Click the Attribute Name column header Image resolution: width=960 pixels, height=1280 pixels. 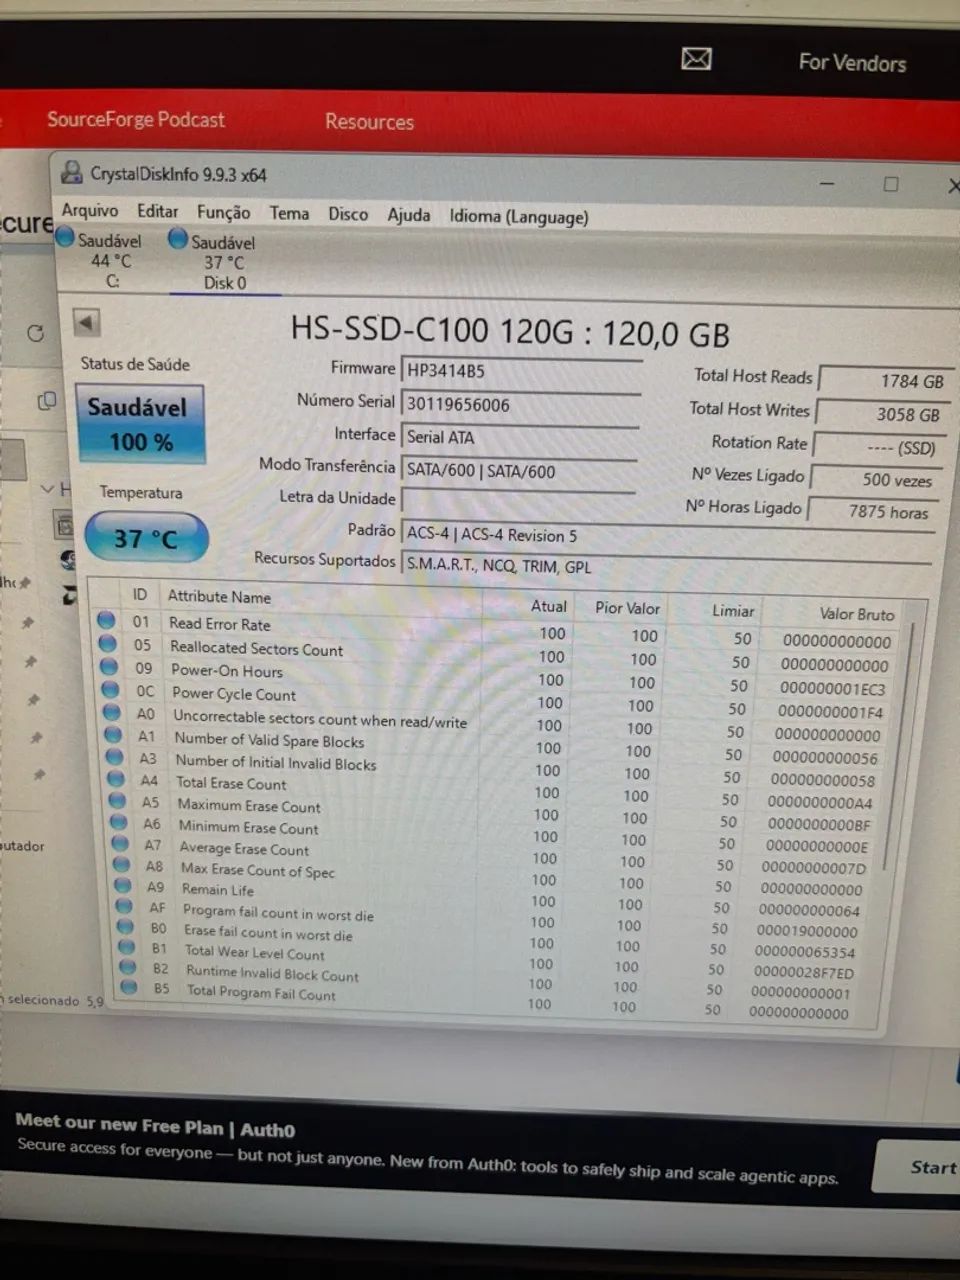[x=220, y=597]
